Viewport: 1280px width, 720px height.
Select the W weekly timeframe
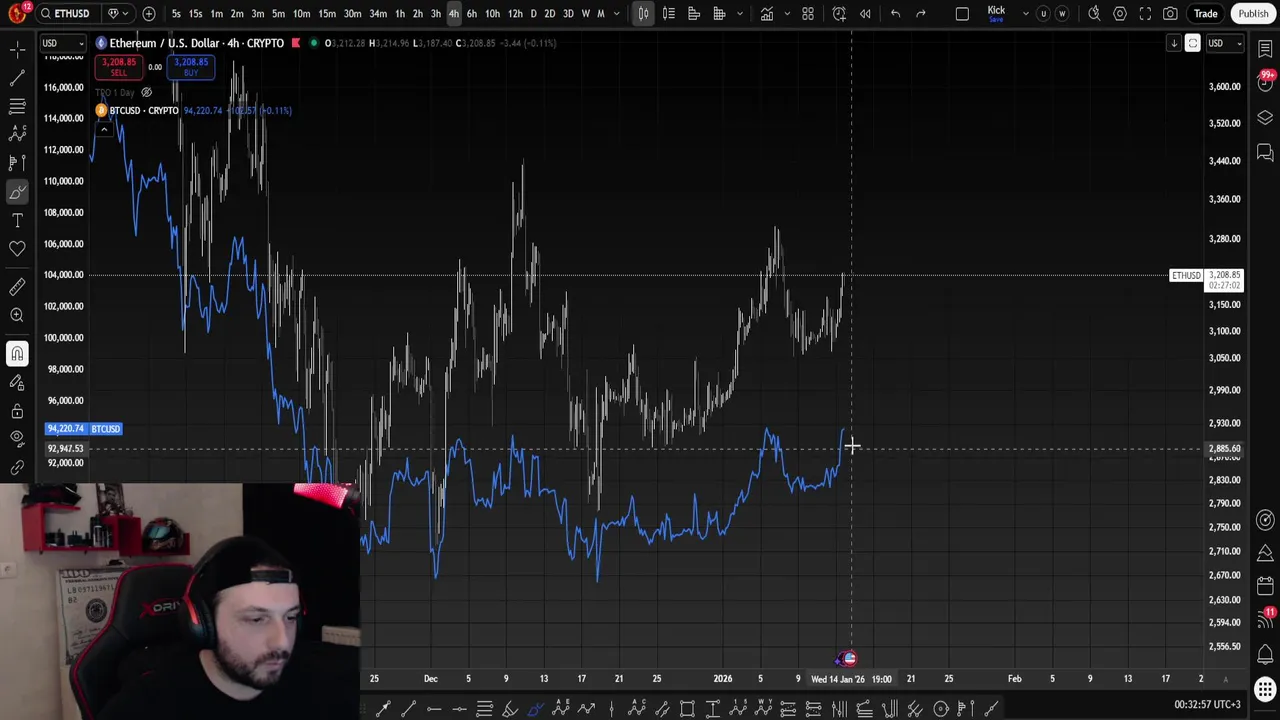click(586, 14)
